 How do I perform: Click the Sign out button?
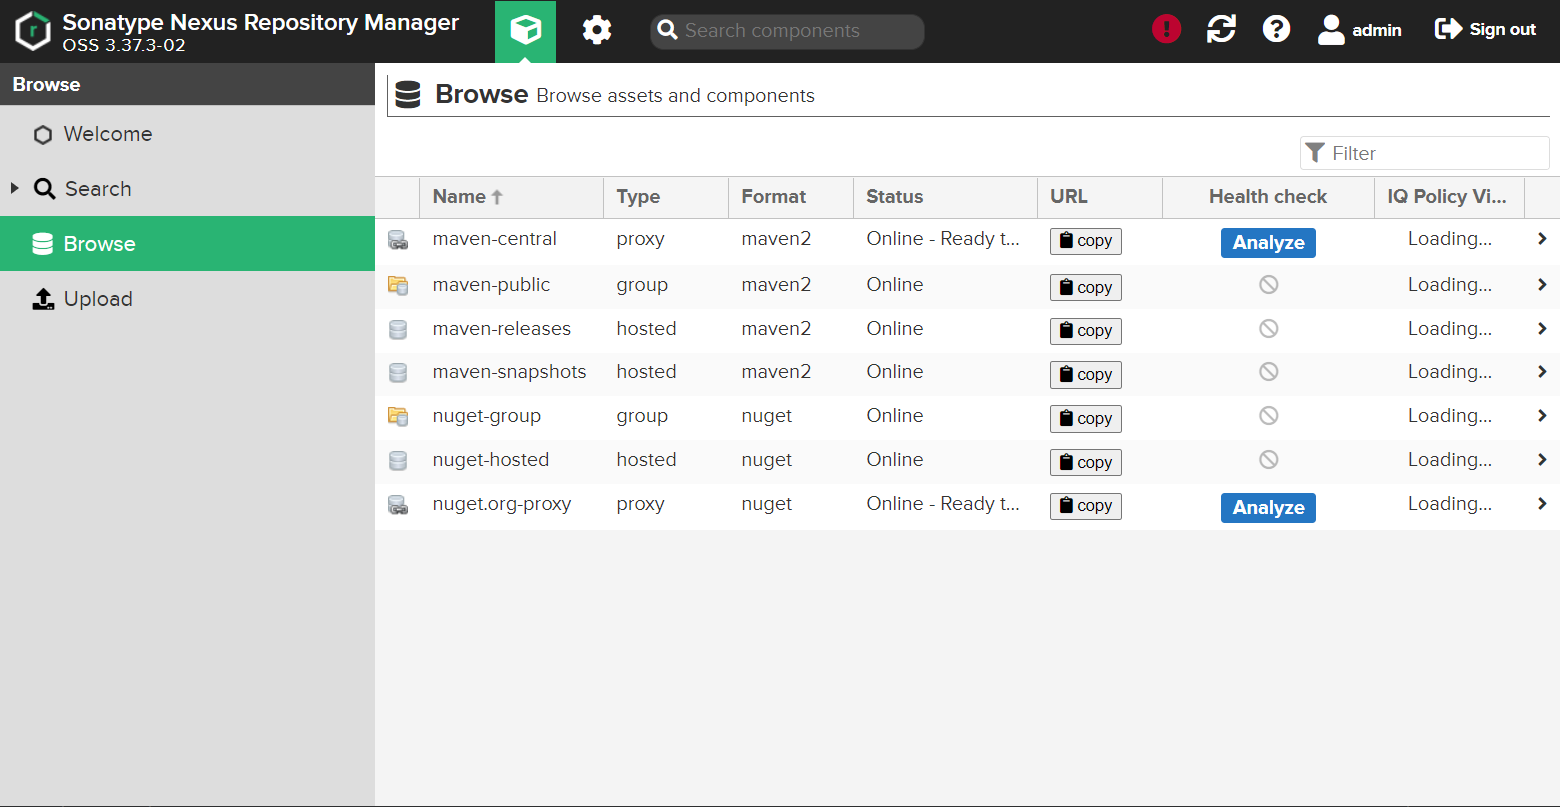coord(1485,30)
